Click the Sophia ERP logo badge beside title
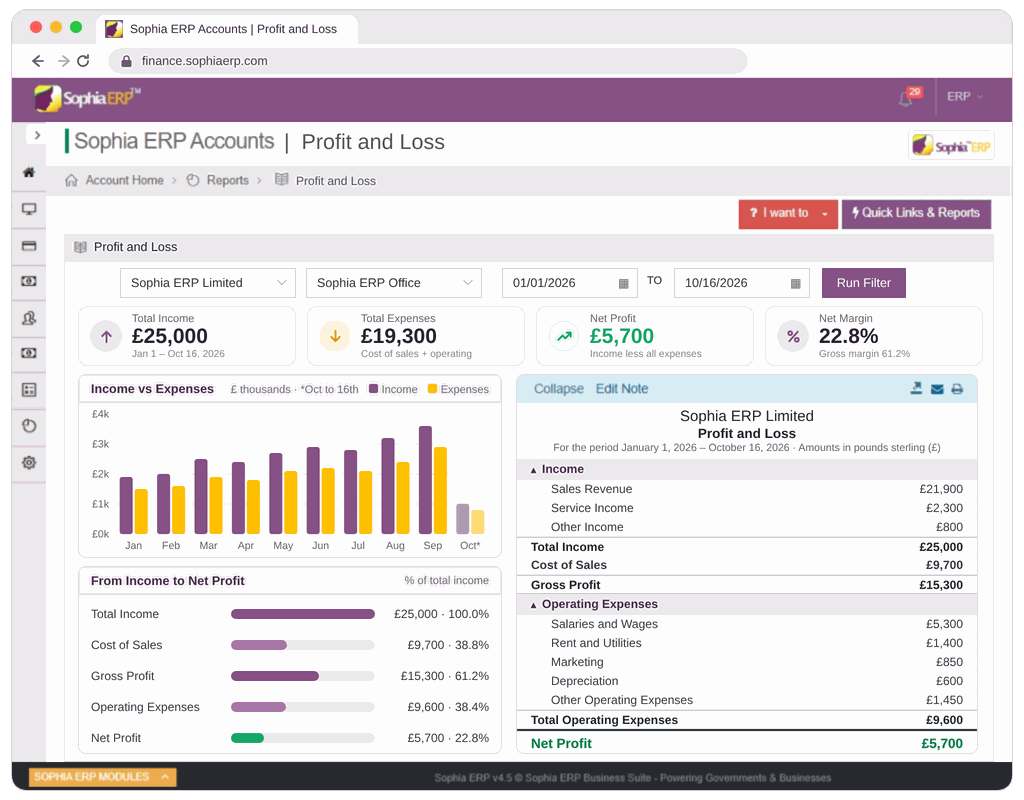1024x800 pixels. pos(951,145)
